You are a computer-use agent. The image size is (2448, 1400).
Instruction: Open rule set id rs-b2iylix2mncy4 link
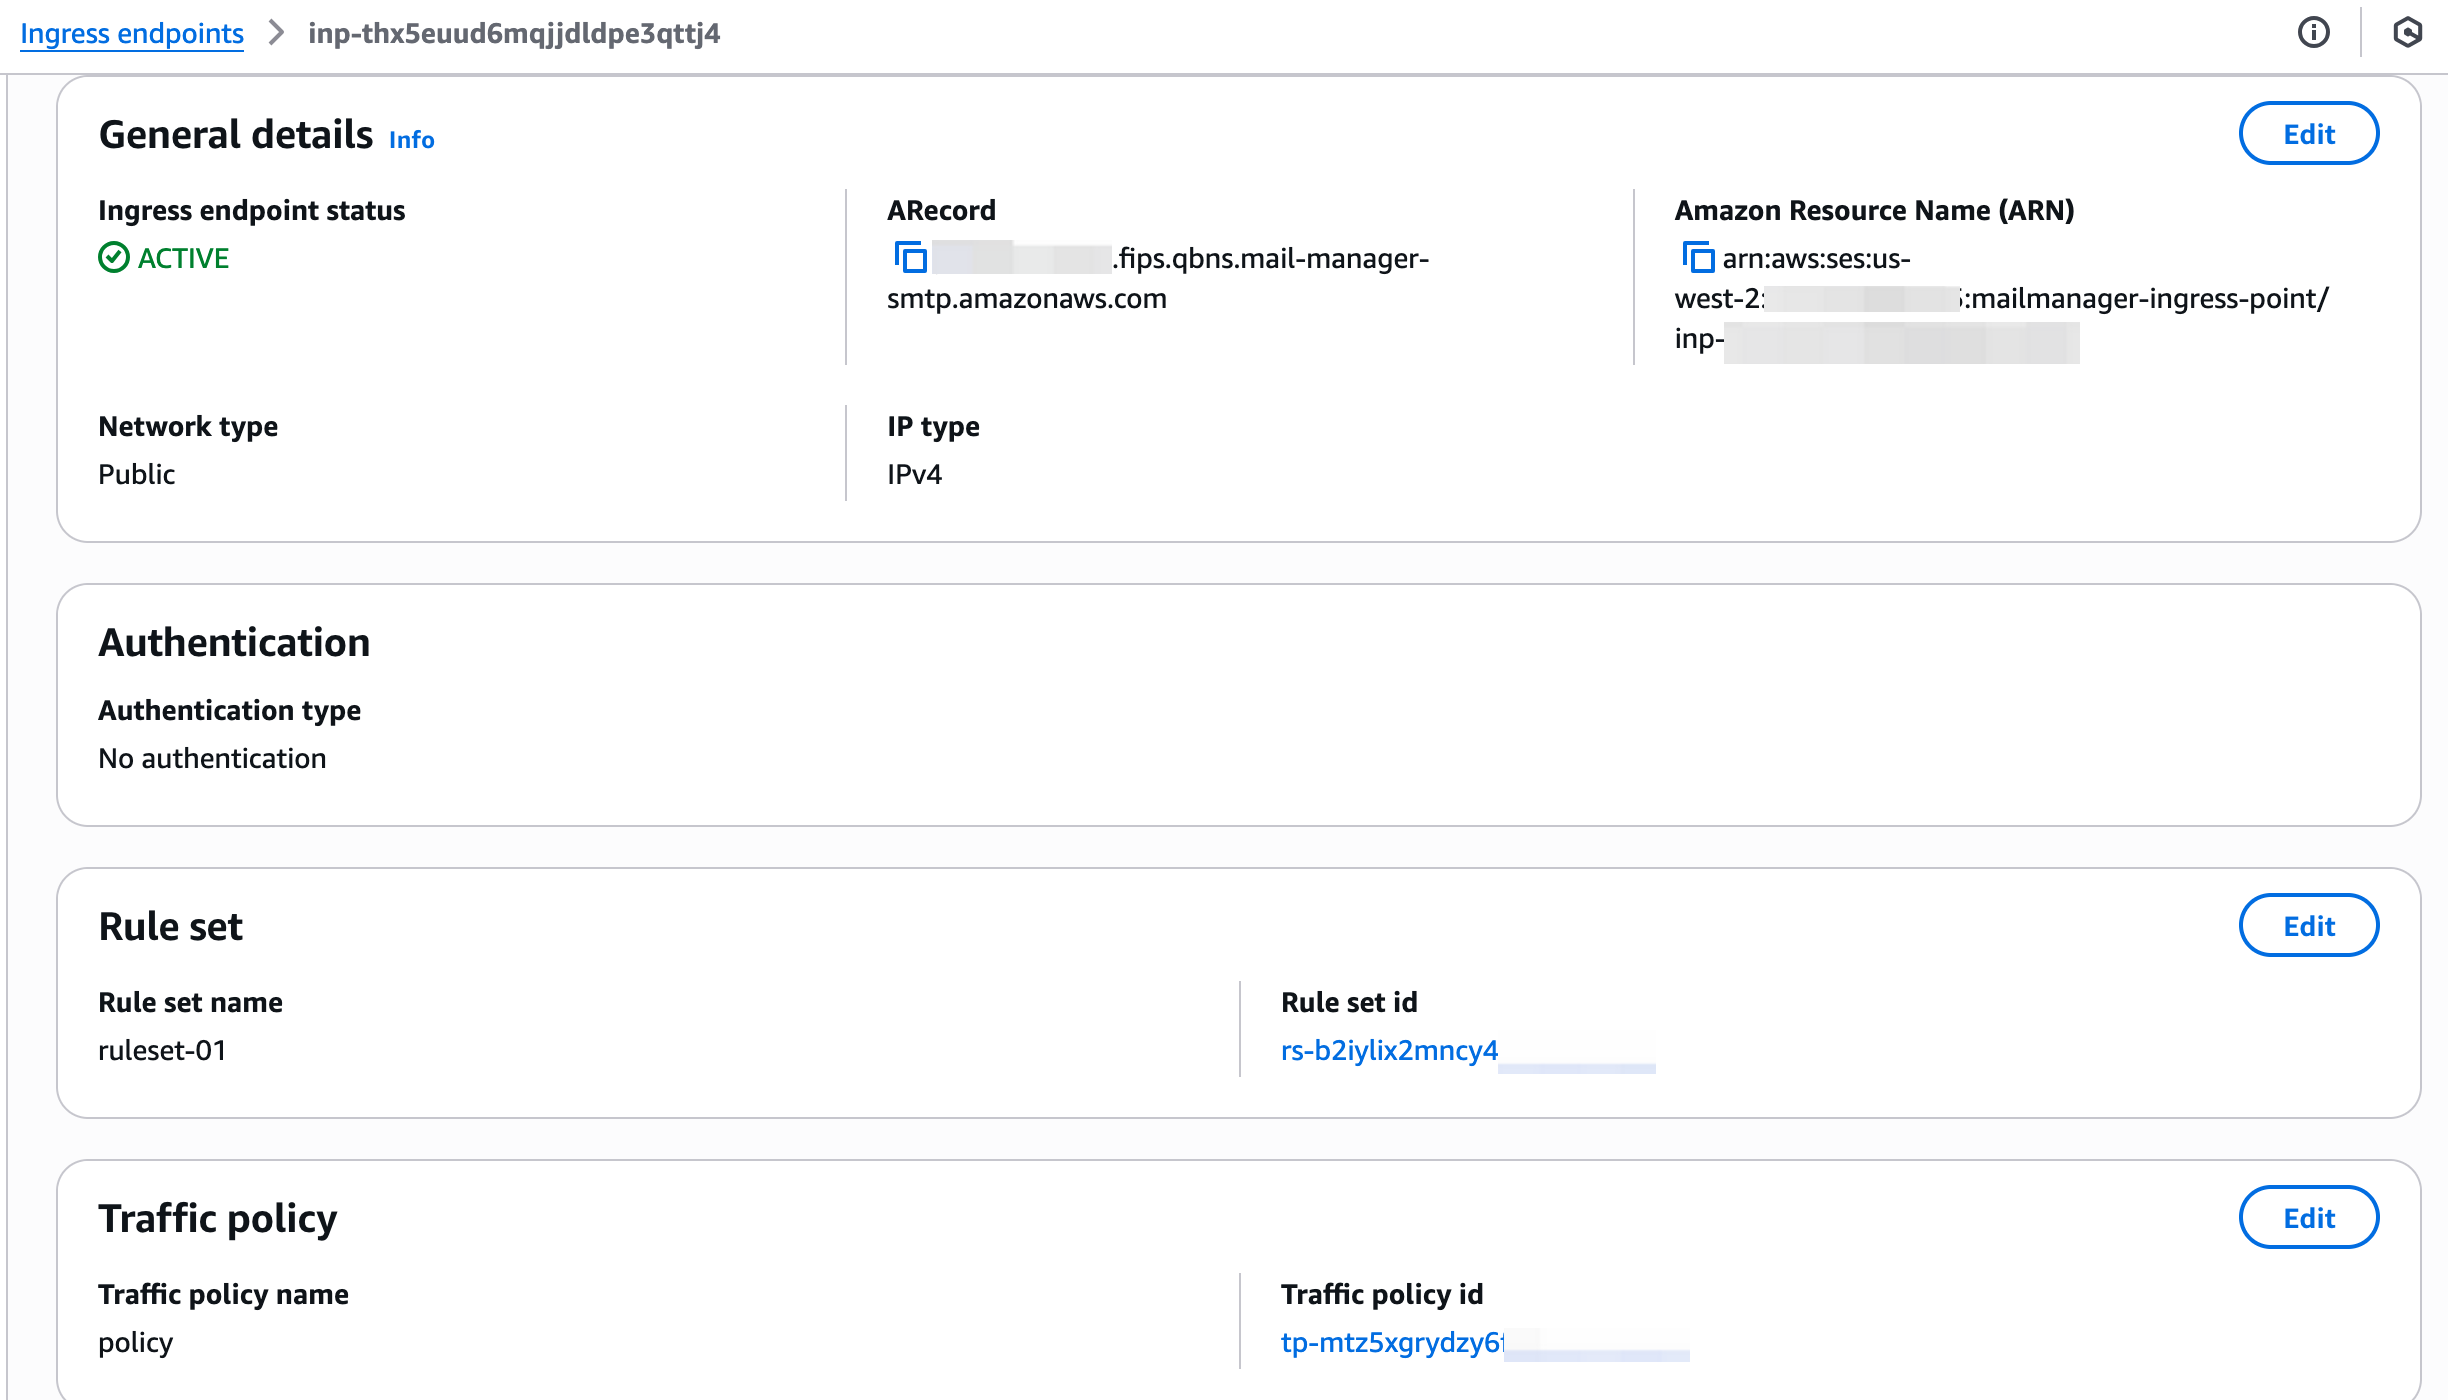[1389, 1050]
